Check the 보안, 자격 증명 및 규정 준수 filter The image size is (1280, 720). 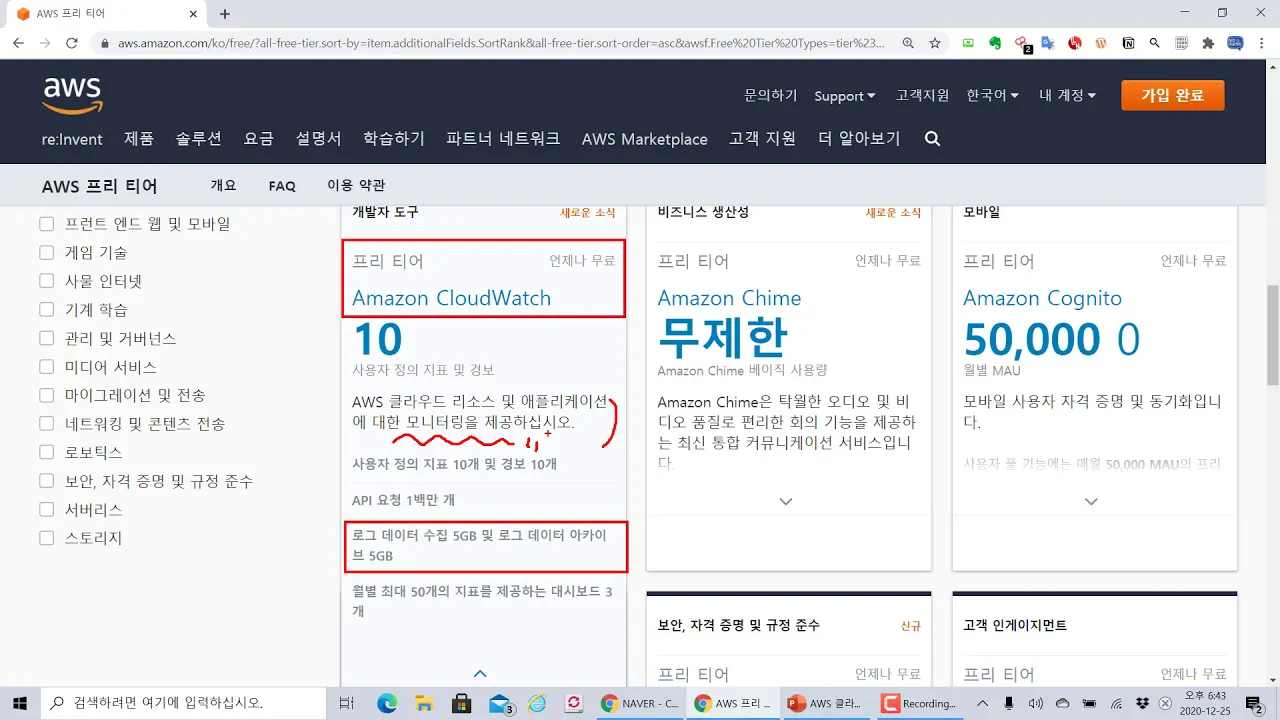(46, 481)
